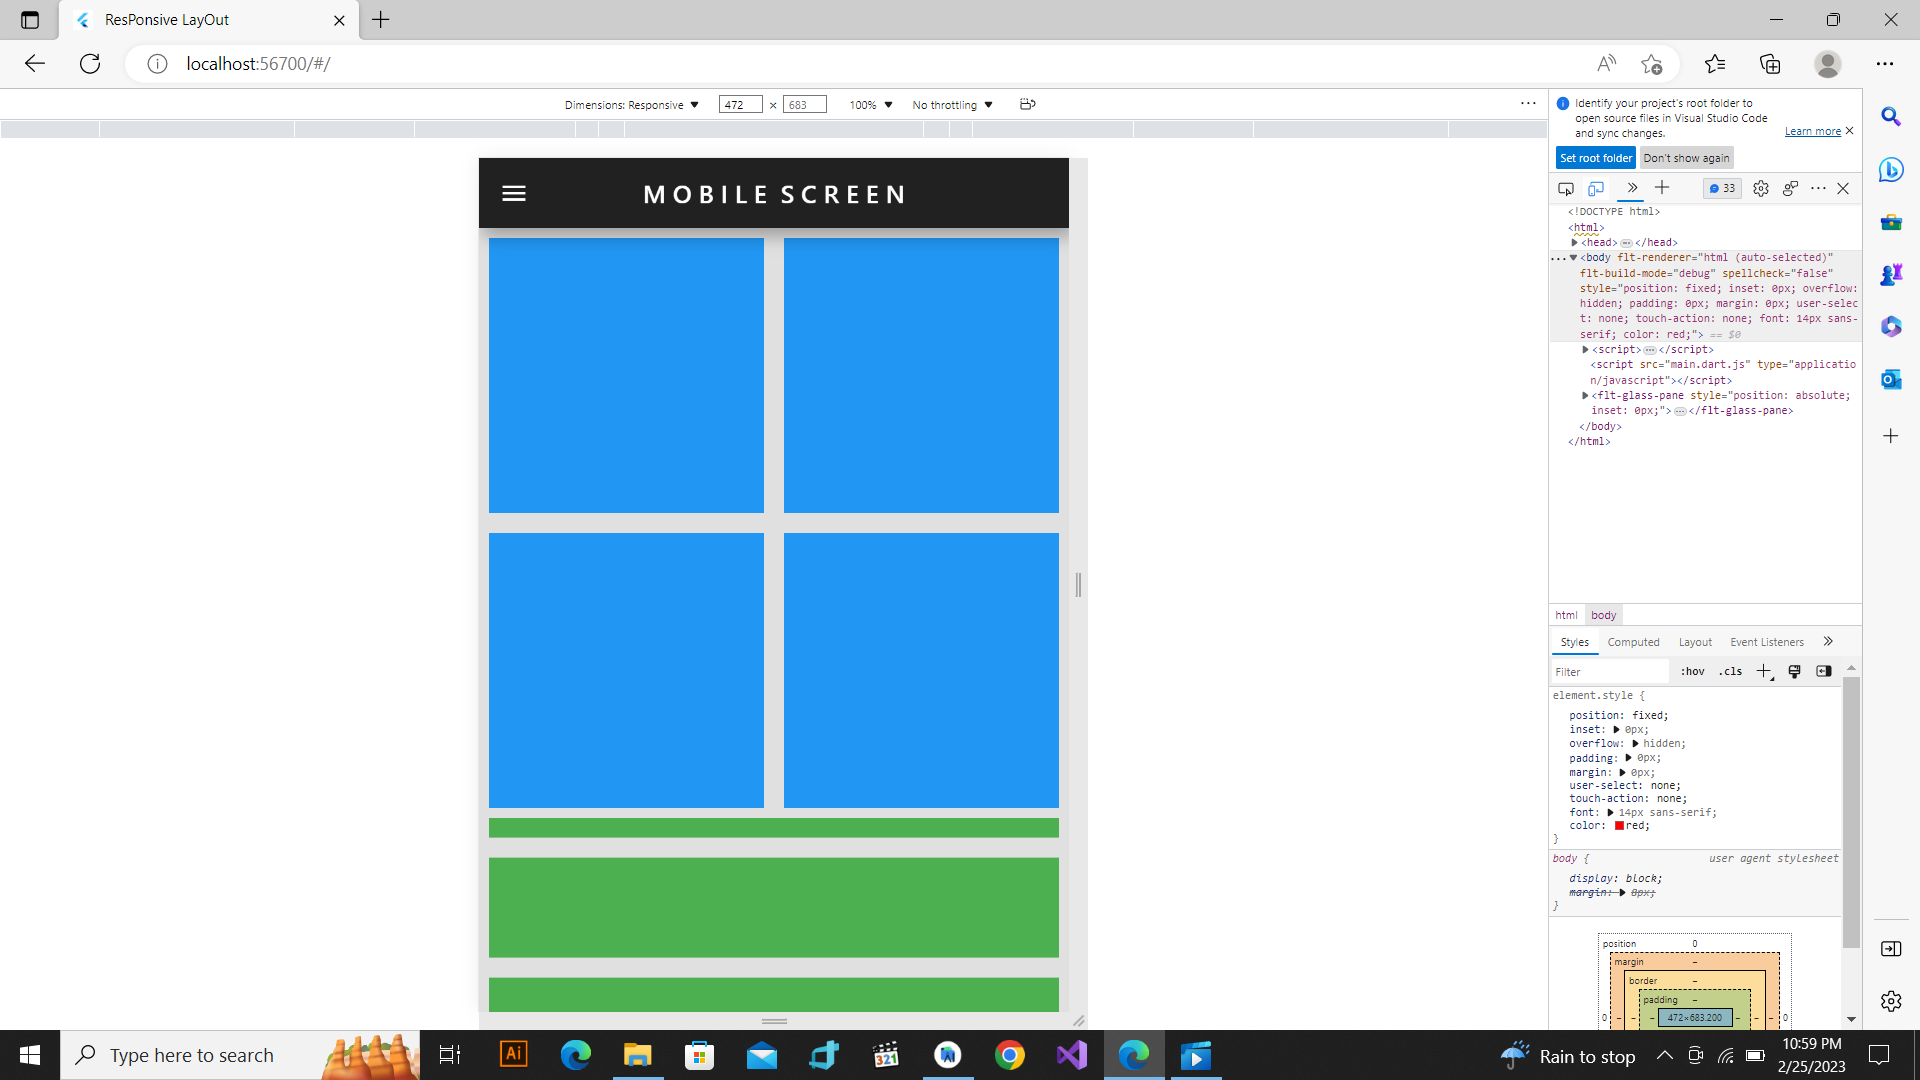The image size is (1920, 1080).
Task: Open DevTools settings gear
Action: [1761, 188]
